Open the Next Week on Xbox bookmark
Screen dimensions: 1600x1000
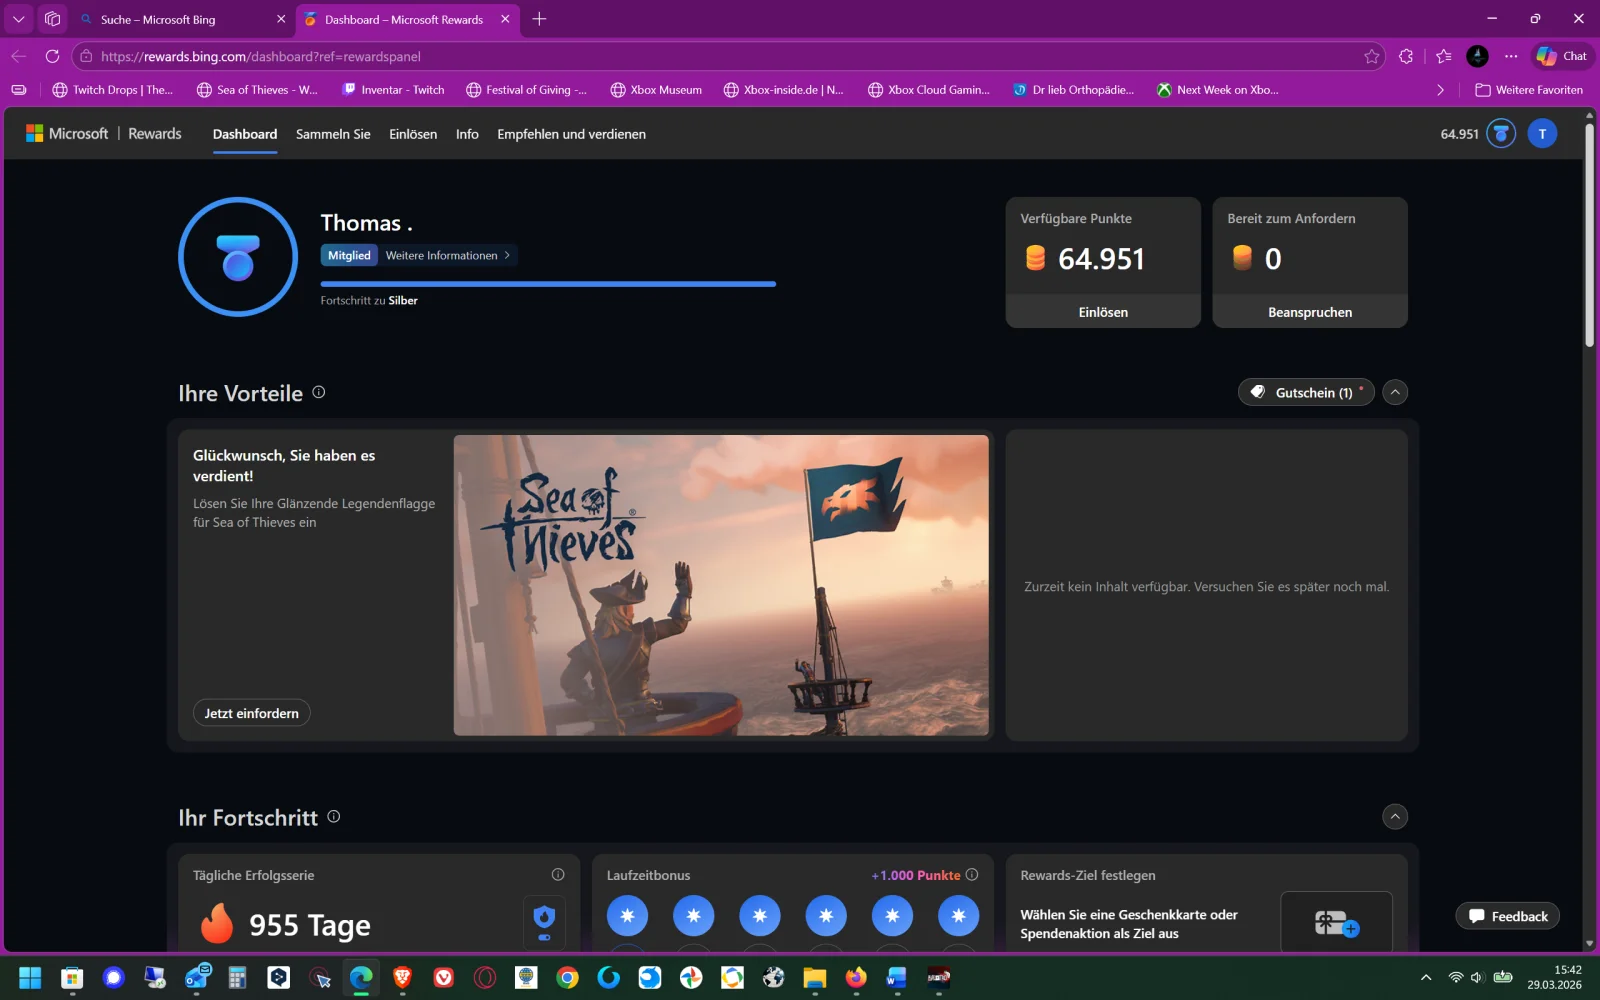[1217, 90]
